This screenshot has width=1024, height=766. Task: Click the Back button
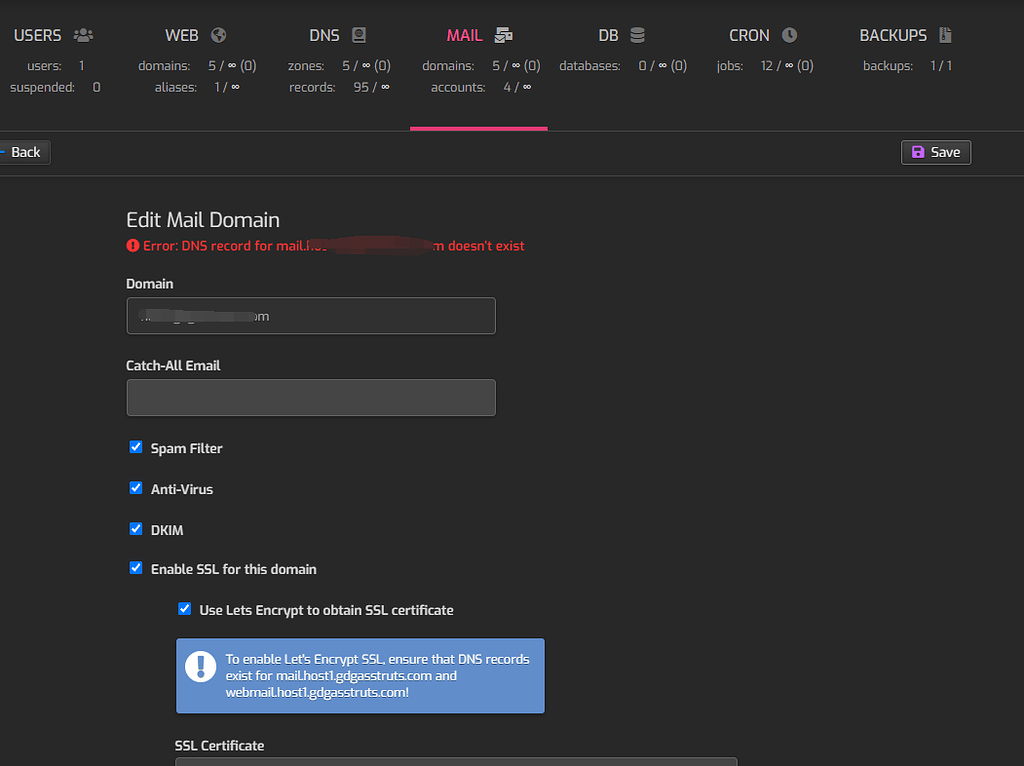point(24,152)
